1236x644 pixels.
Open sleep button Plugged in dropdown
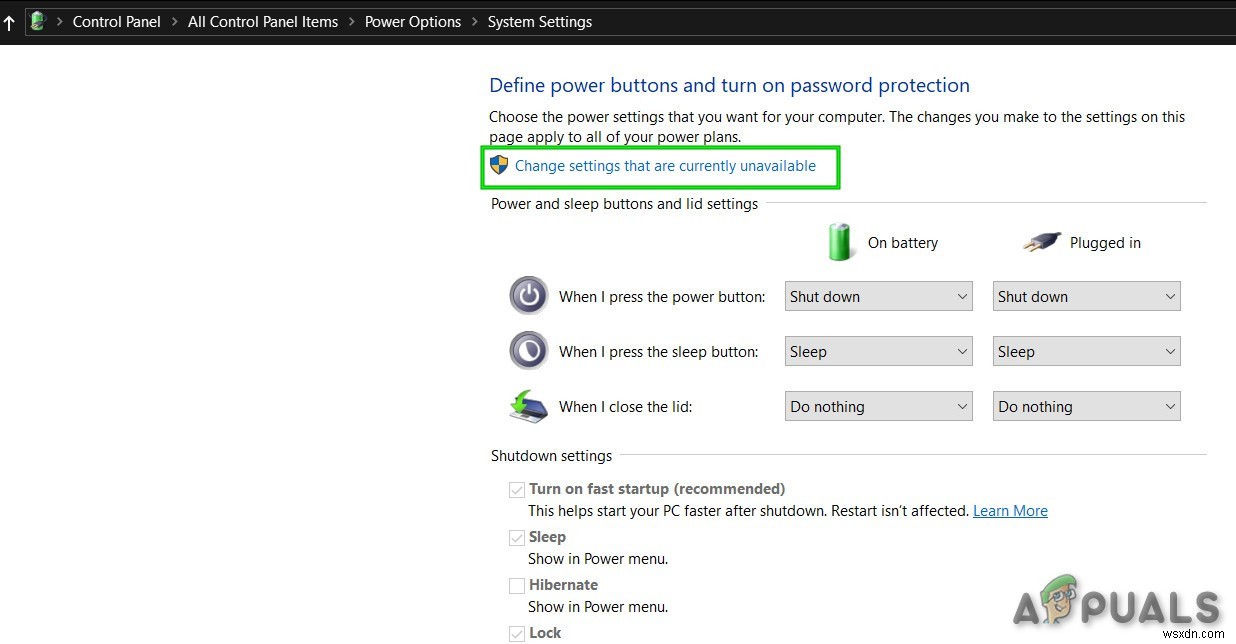1086,351
